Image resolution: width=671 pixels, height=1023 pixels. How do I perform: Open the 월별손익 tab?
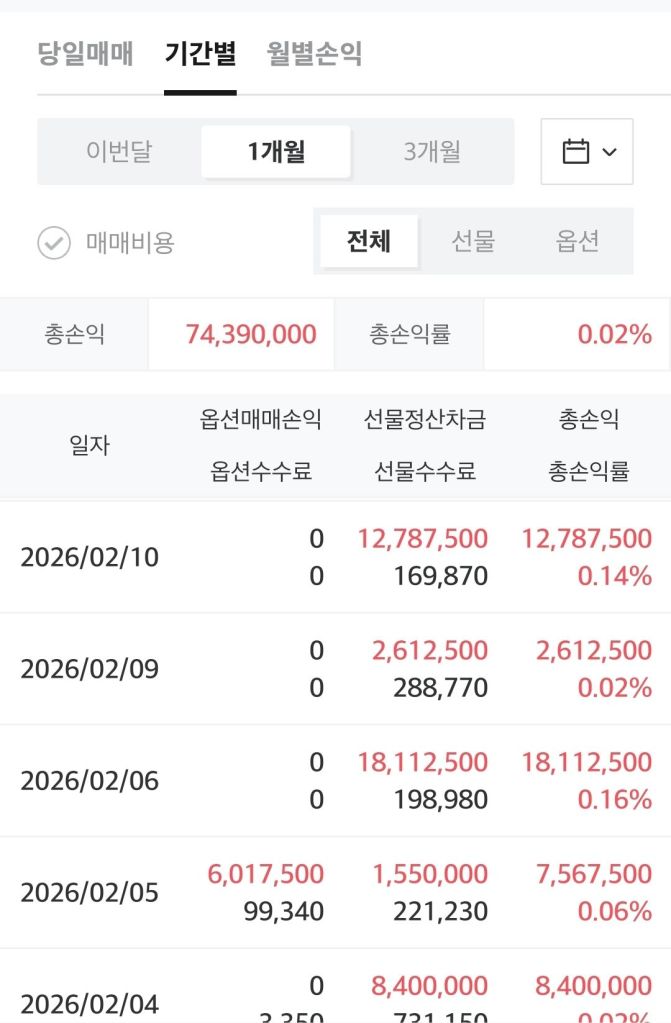(x=314, y=53)
